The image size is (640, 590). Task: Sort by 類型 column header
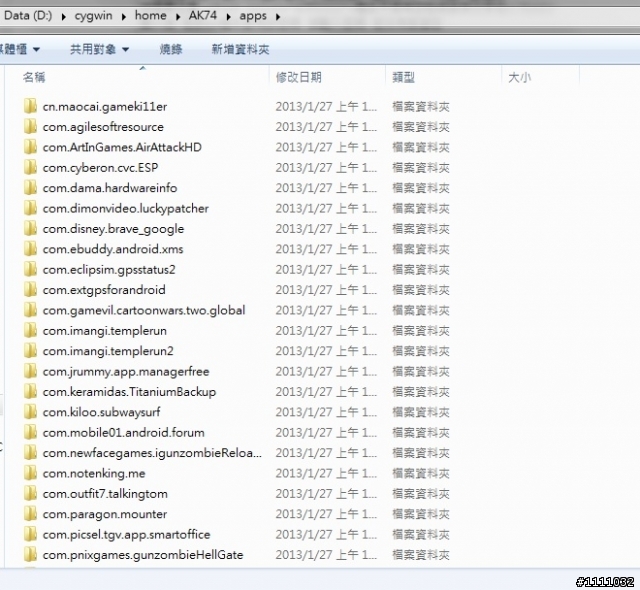404,77
